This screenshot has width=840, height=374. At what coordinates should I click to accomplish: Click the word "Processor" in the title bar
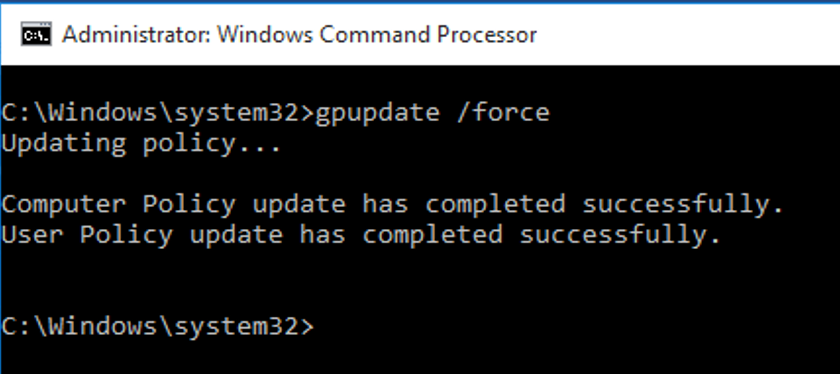point(488,35)
